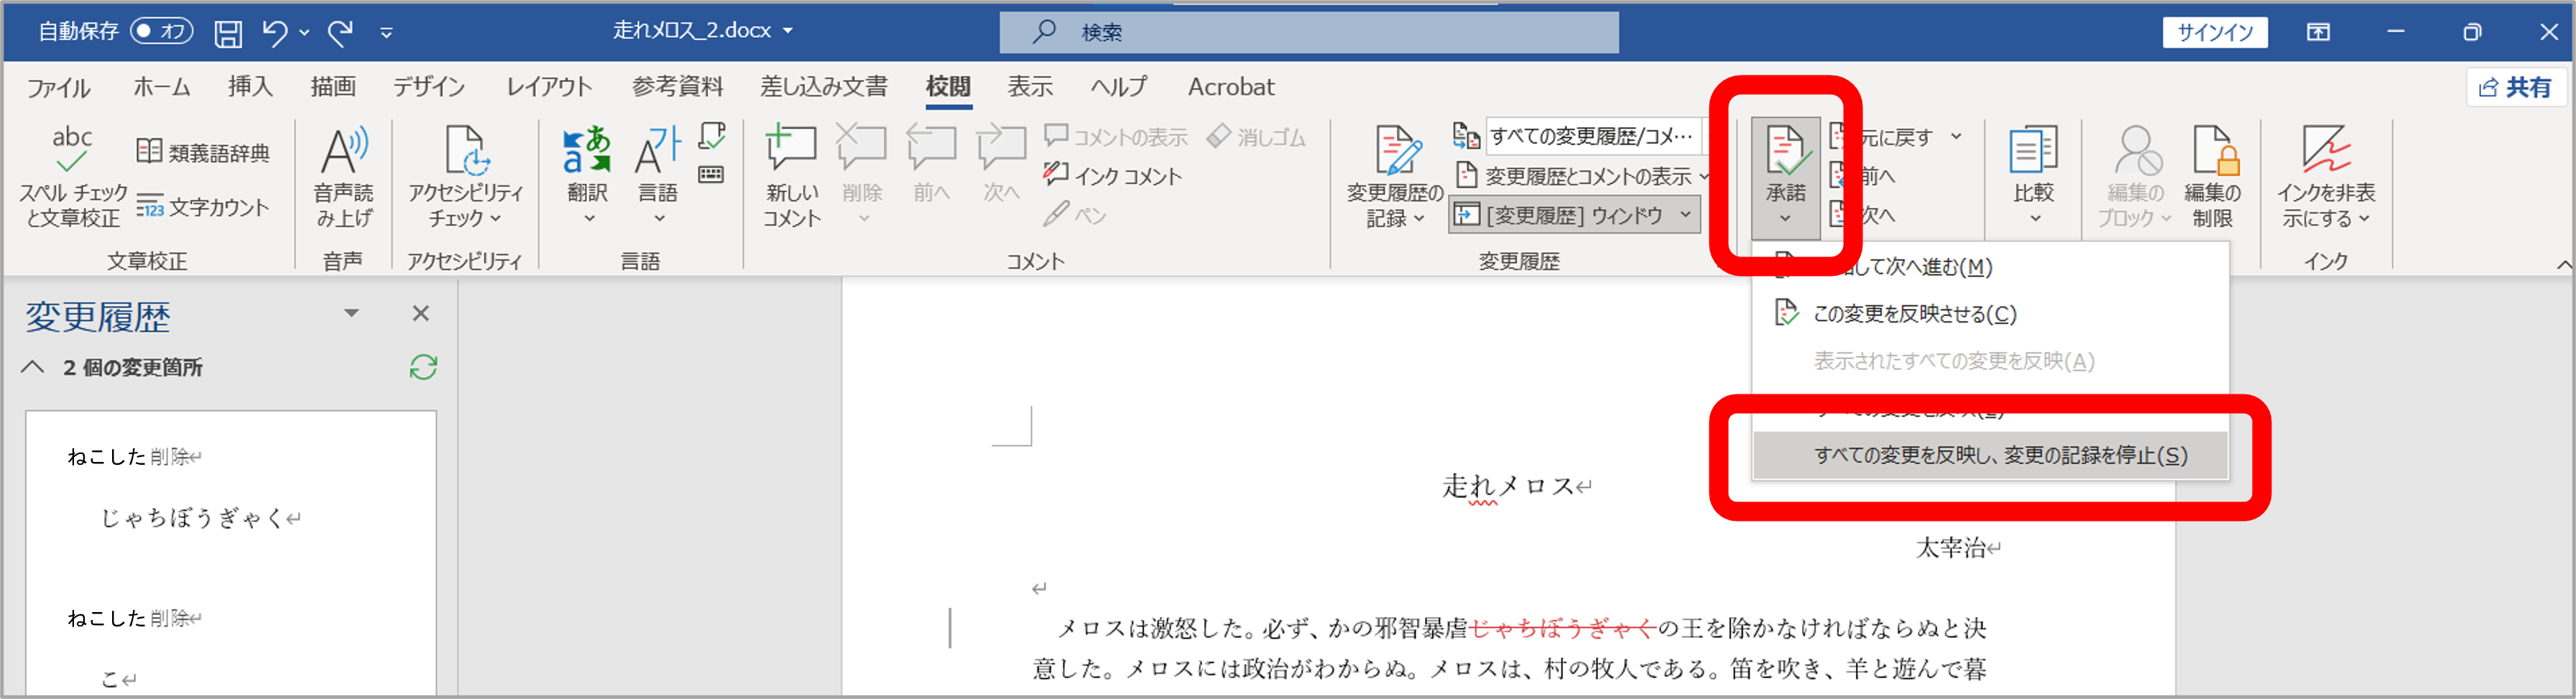Viewport: 2576px width, 699px height.
Task: Open the 言語 language menu
Action: pyautogui.click(x=658, y=176)
